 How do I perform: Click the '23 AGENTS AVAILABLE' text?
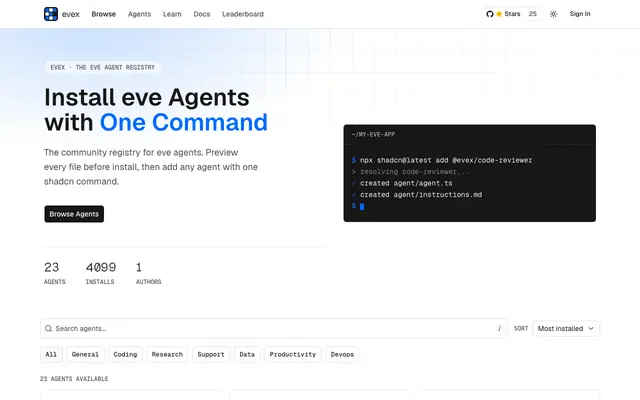tap(74, 379)
